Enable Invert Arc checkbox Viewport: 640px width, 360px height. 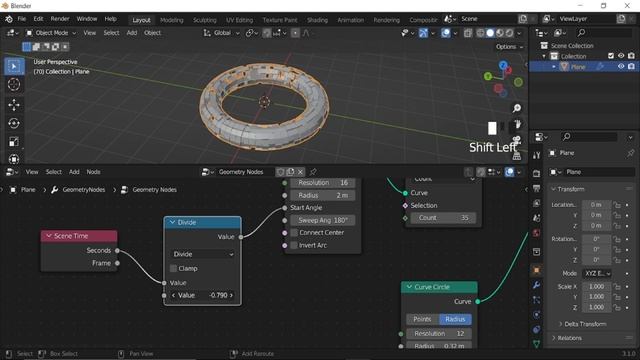pos(294,245)
